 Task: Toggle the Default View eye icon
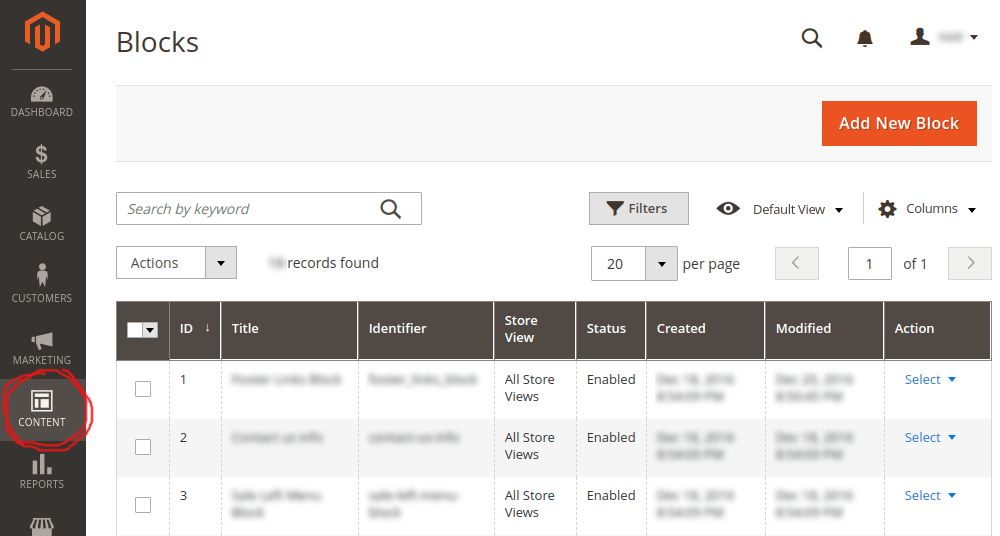pyautogui.click(x=728, y=208)
